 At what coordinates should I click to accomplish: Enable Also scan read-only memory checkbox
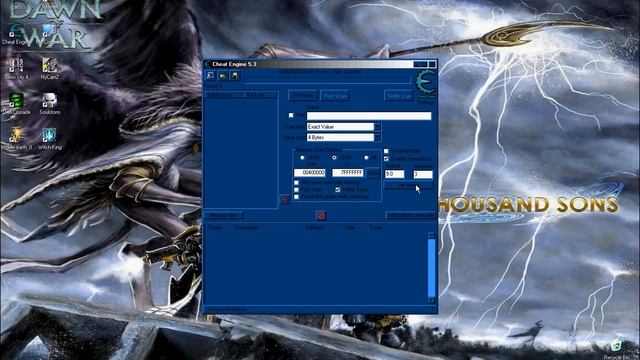coord(296,182)
